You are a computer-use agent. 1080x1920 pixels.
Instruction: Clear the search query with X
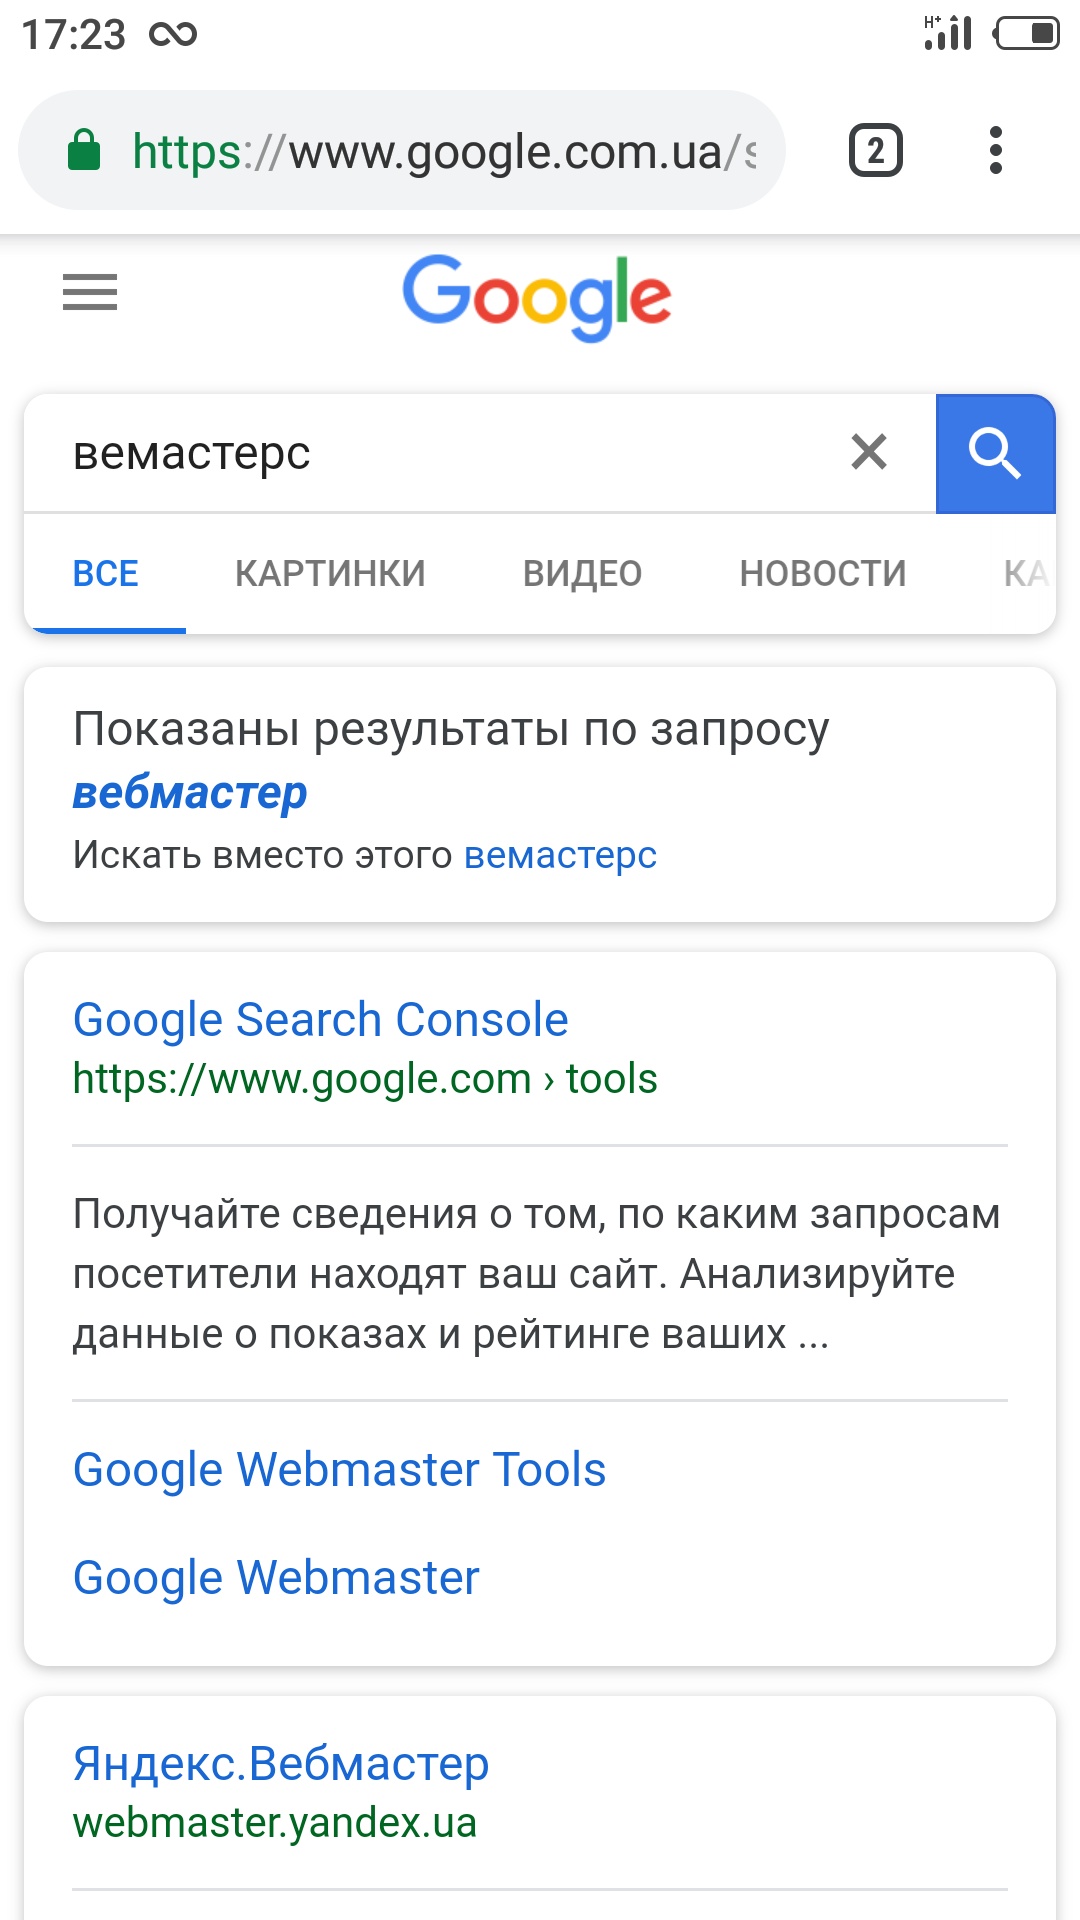pyautogui.click(x=869, y=452)
